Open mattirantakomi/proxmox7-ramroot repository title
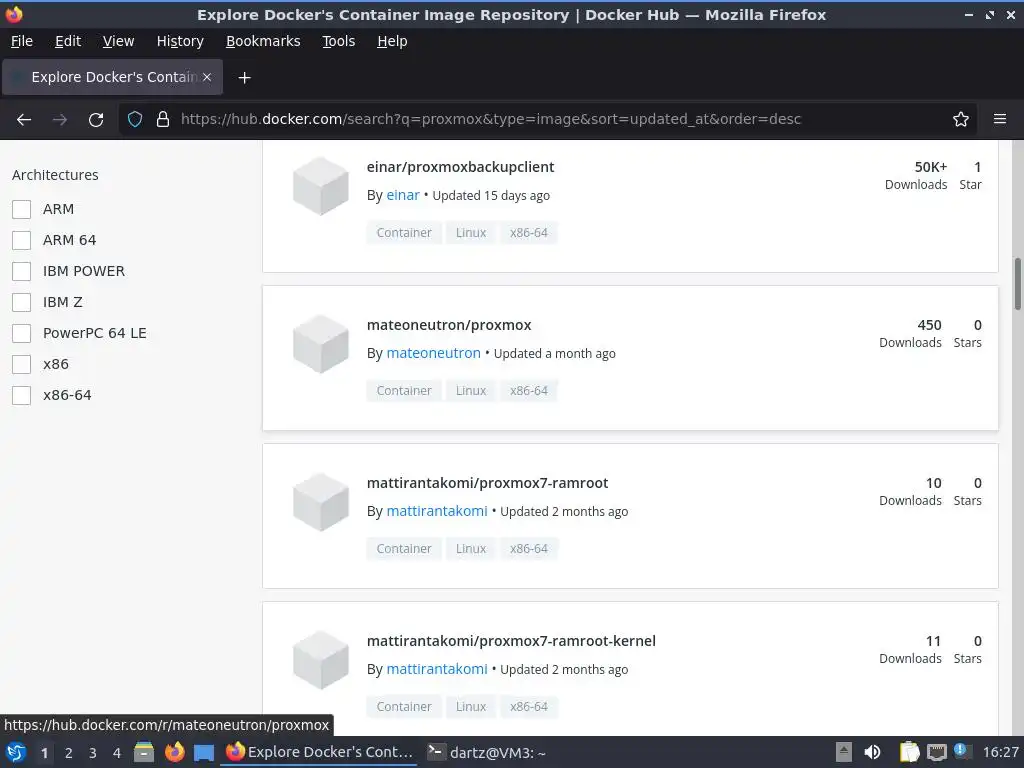 [x=487, y=483]
